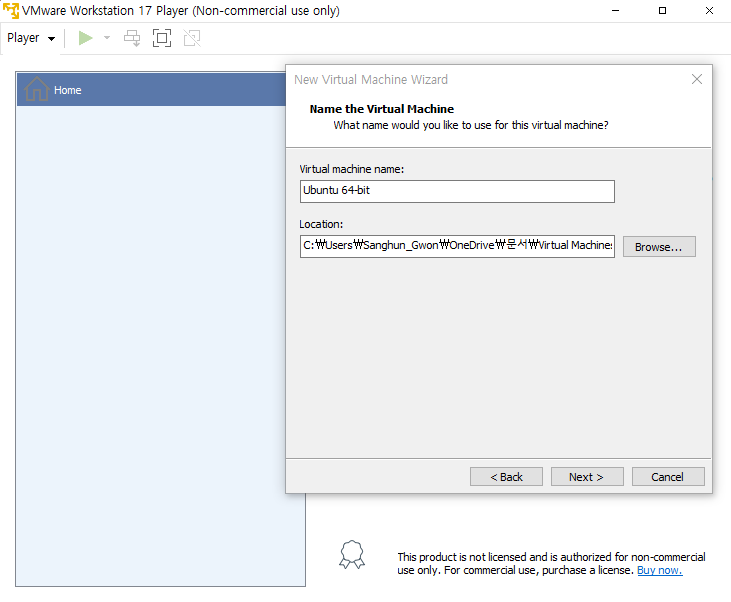Enter full screen mode icon
731x602 pixels.
coord(162,38)
